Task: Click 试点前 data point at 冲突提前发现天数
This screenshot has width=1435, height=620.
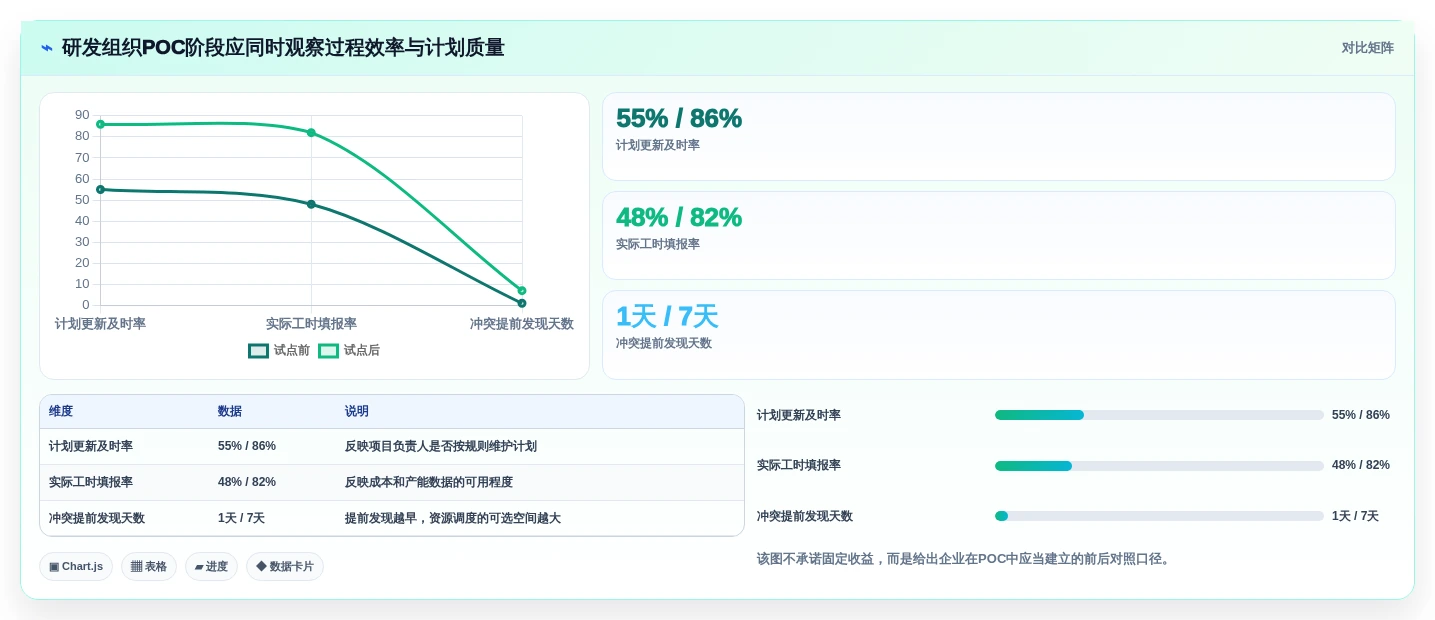Action: tap(522, 303)
